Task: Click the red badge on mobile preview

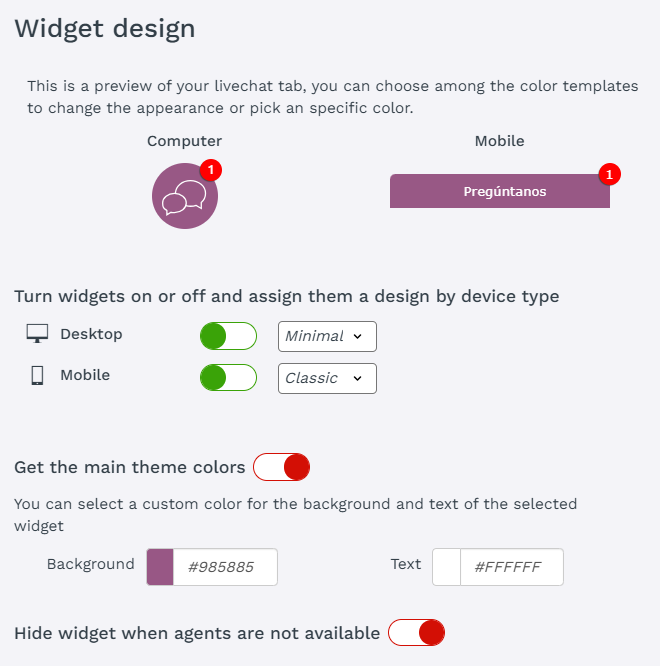Action: pos(610,174)
